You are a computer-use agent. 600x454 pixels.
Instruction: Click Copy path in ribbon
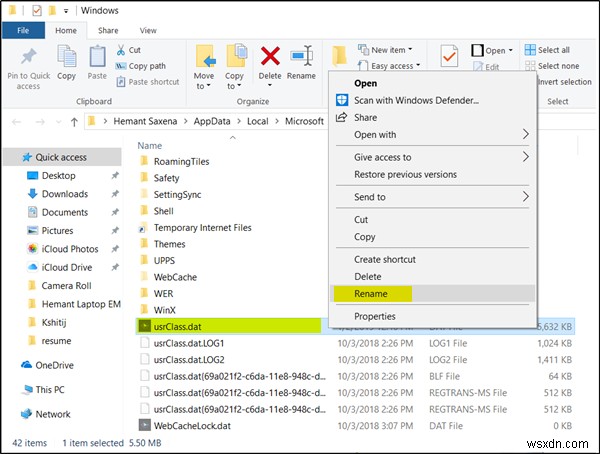(141, 66)
